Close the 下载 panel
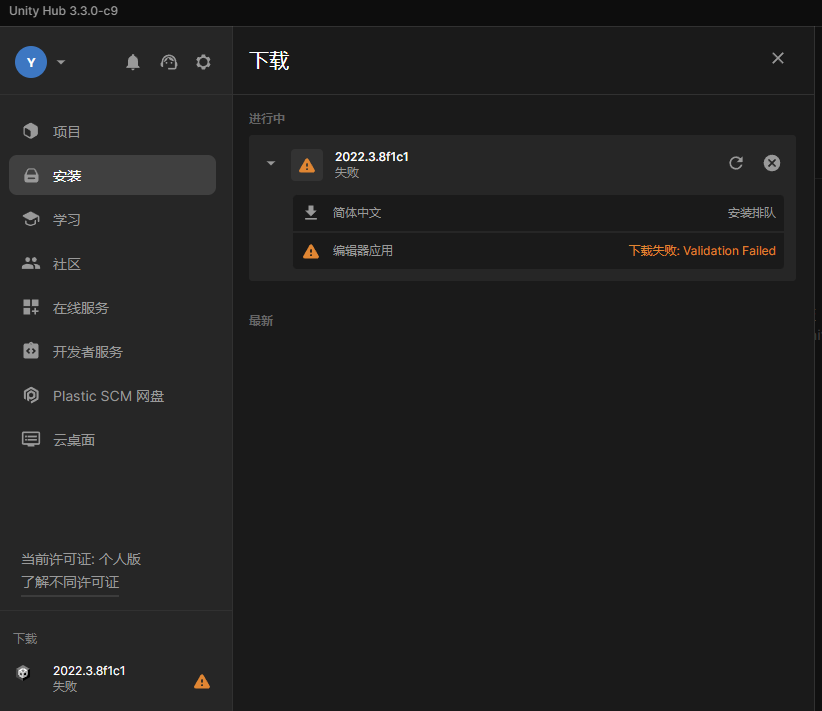This screenshot has width=822, height=711. pyautogui.click(x=778, y=58)
